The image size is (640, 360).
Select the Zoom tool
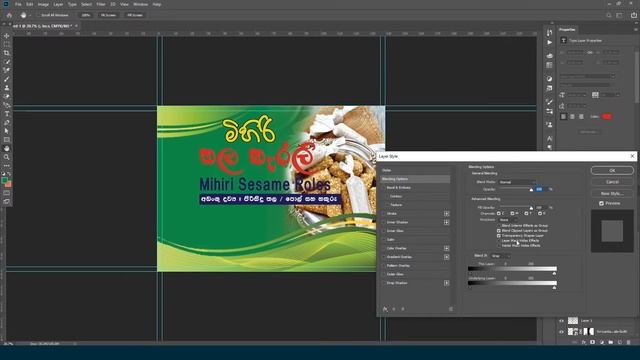pyautogui.click(x=7, y=157)
